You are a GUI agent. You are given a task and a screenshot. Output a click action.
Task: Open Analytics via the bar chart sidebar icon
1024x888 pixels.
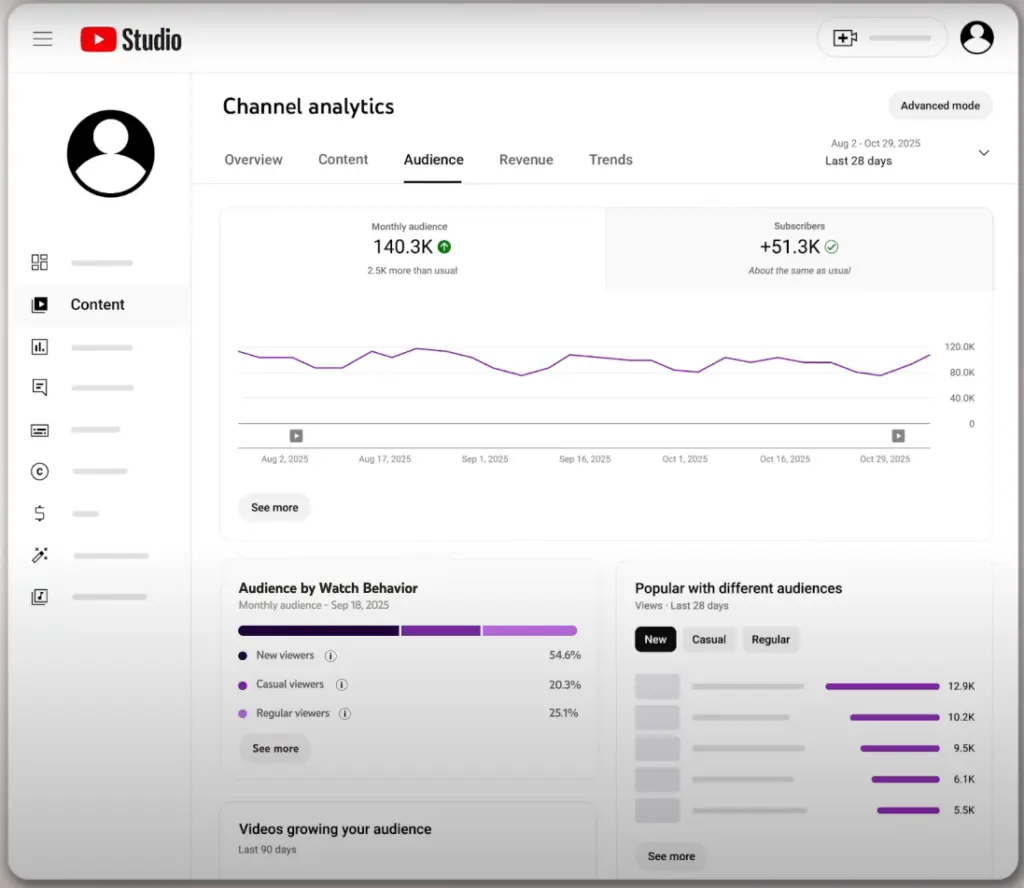[x=40, y=347]
